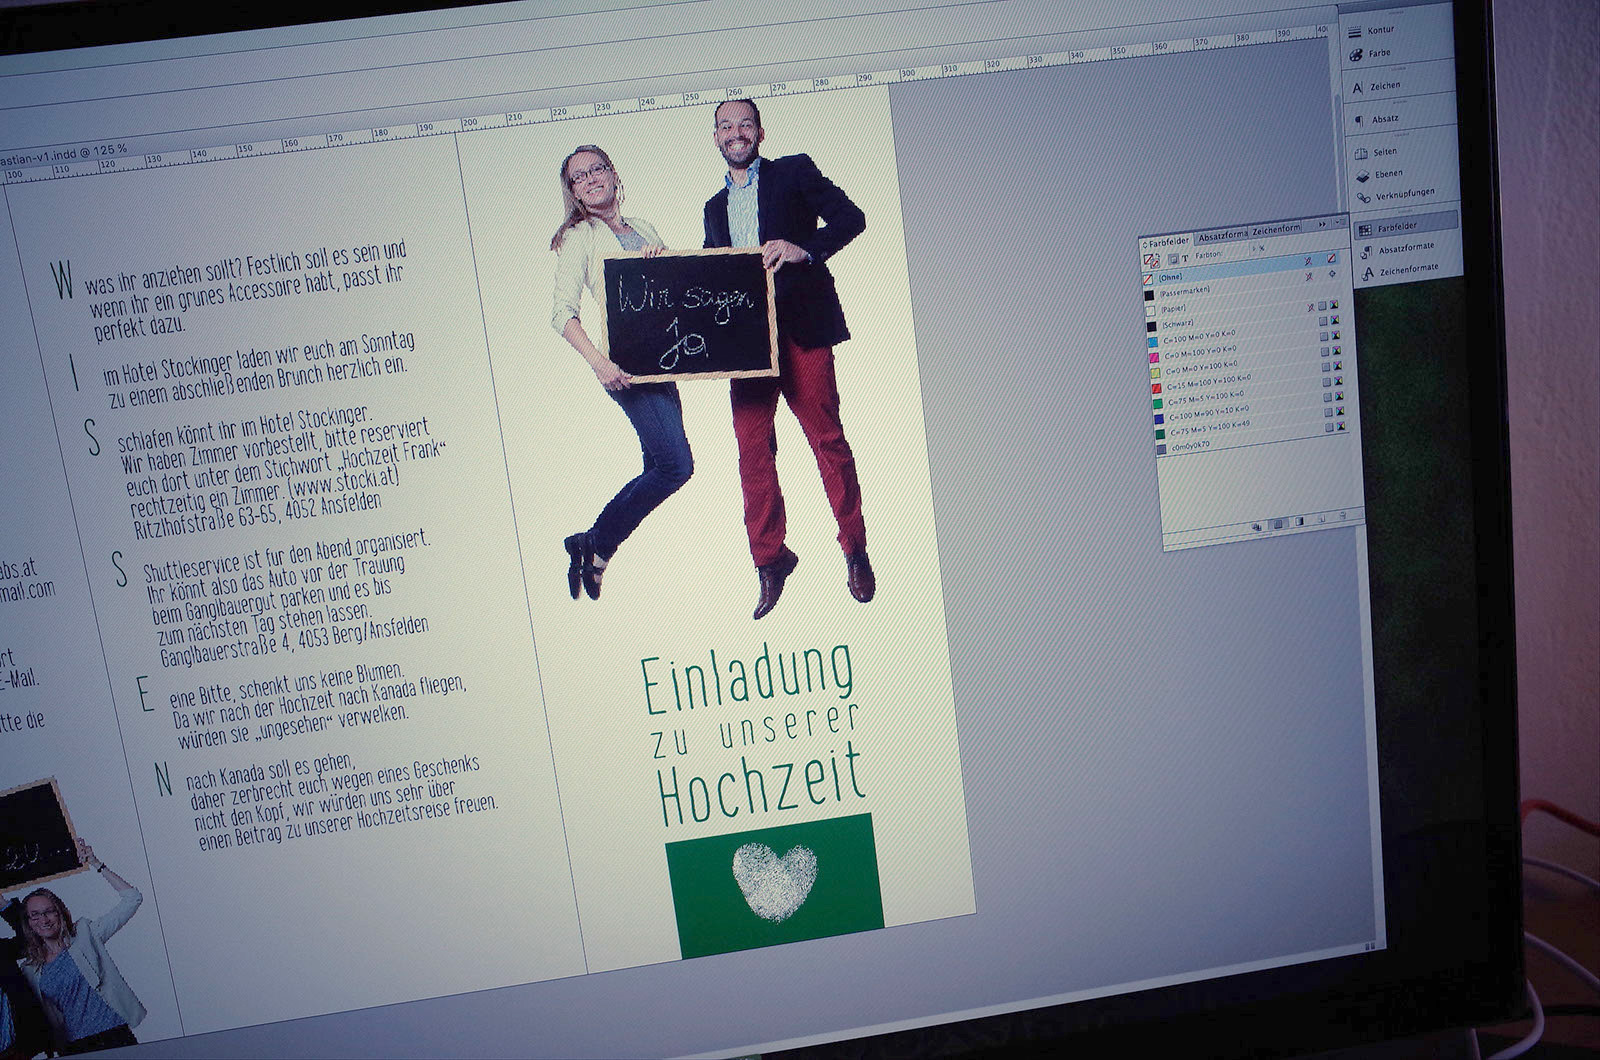Select the green C=75 M=5 Y=100 K=0 swatch
Viewport: 1600px width, 1060px height.
pos(1248,395)
